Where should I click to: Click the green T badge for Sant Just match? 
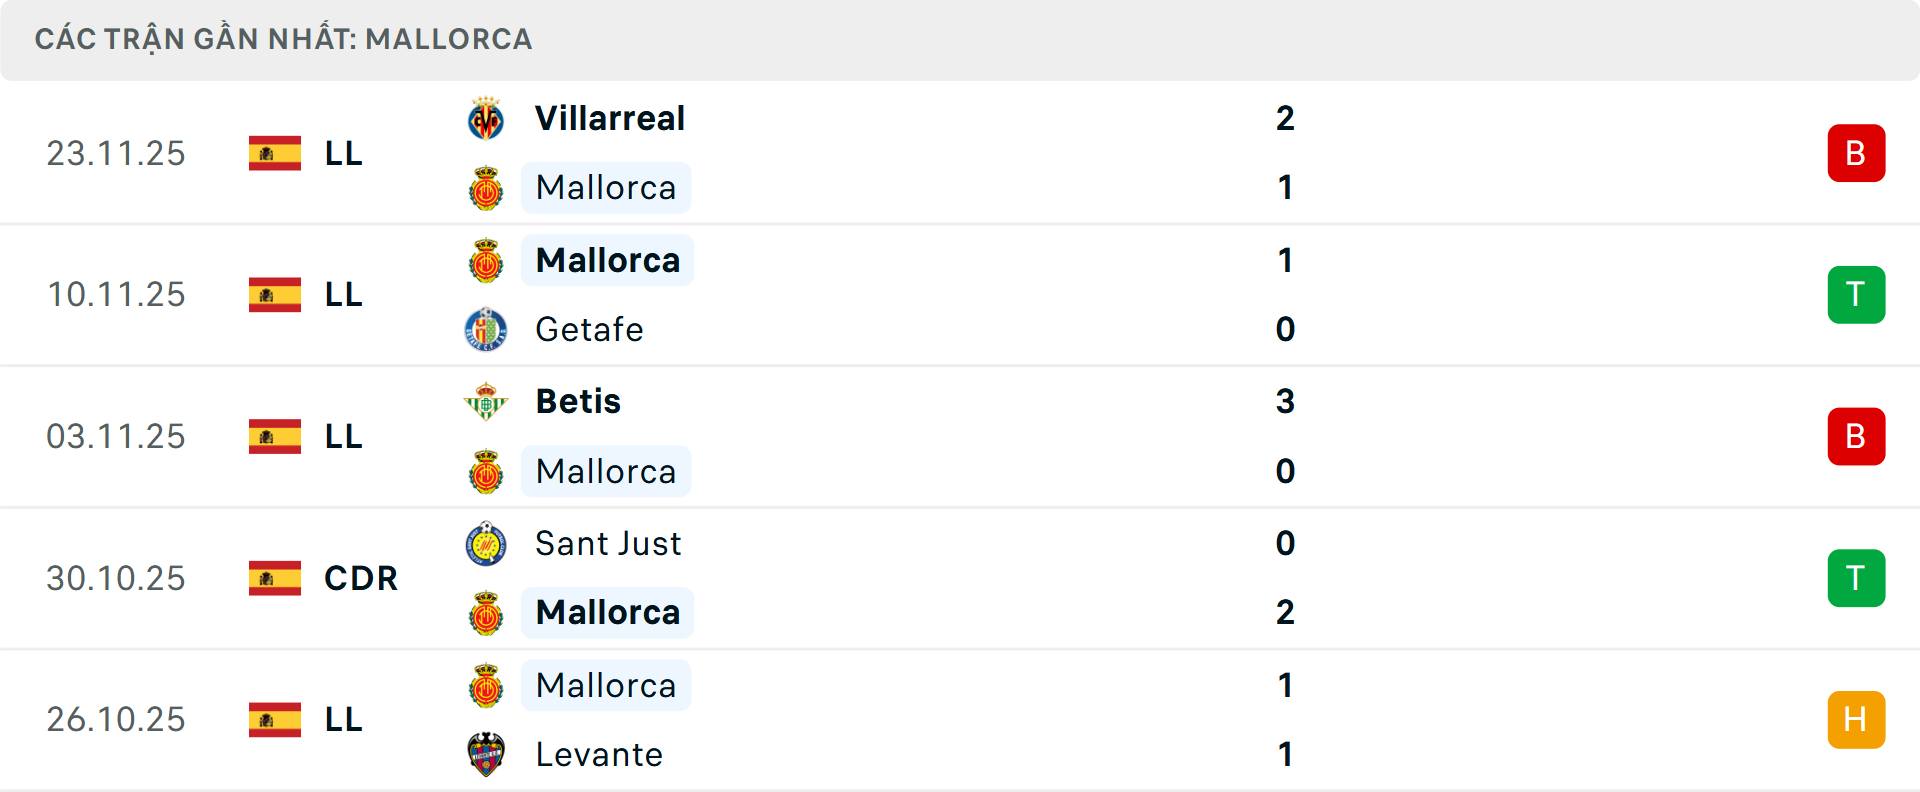(1856, 578)
